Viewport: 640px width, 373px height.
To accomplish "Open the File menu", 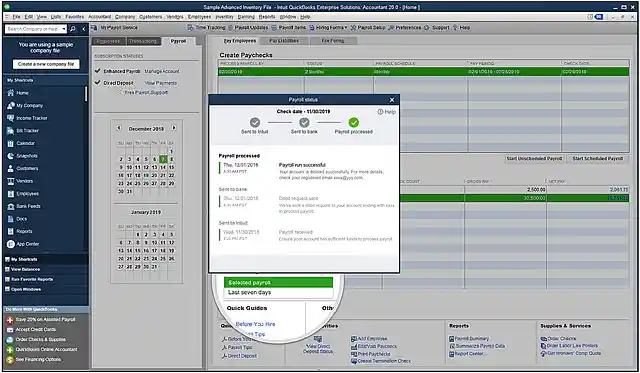I will tap(16, 17).
